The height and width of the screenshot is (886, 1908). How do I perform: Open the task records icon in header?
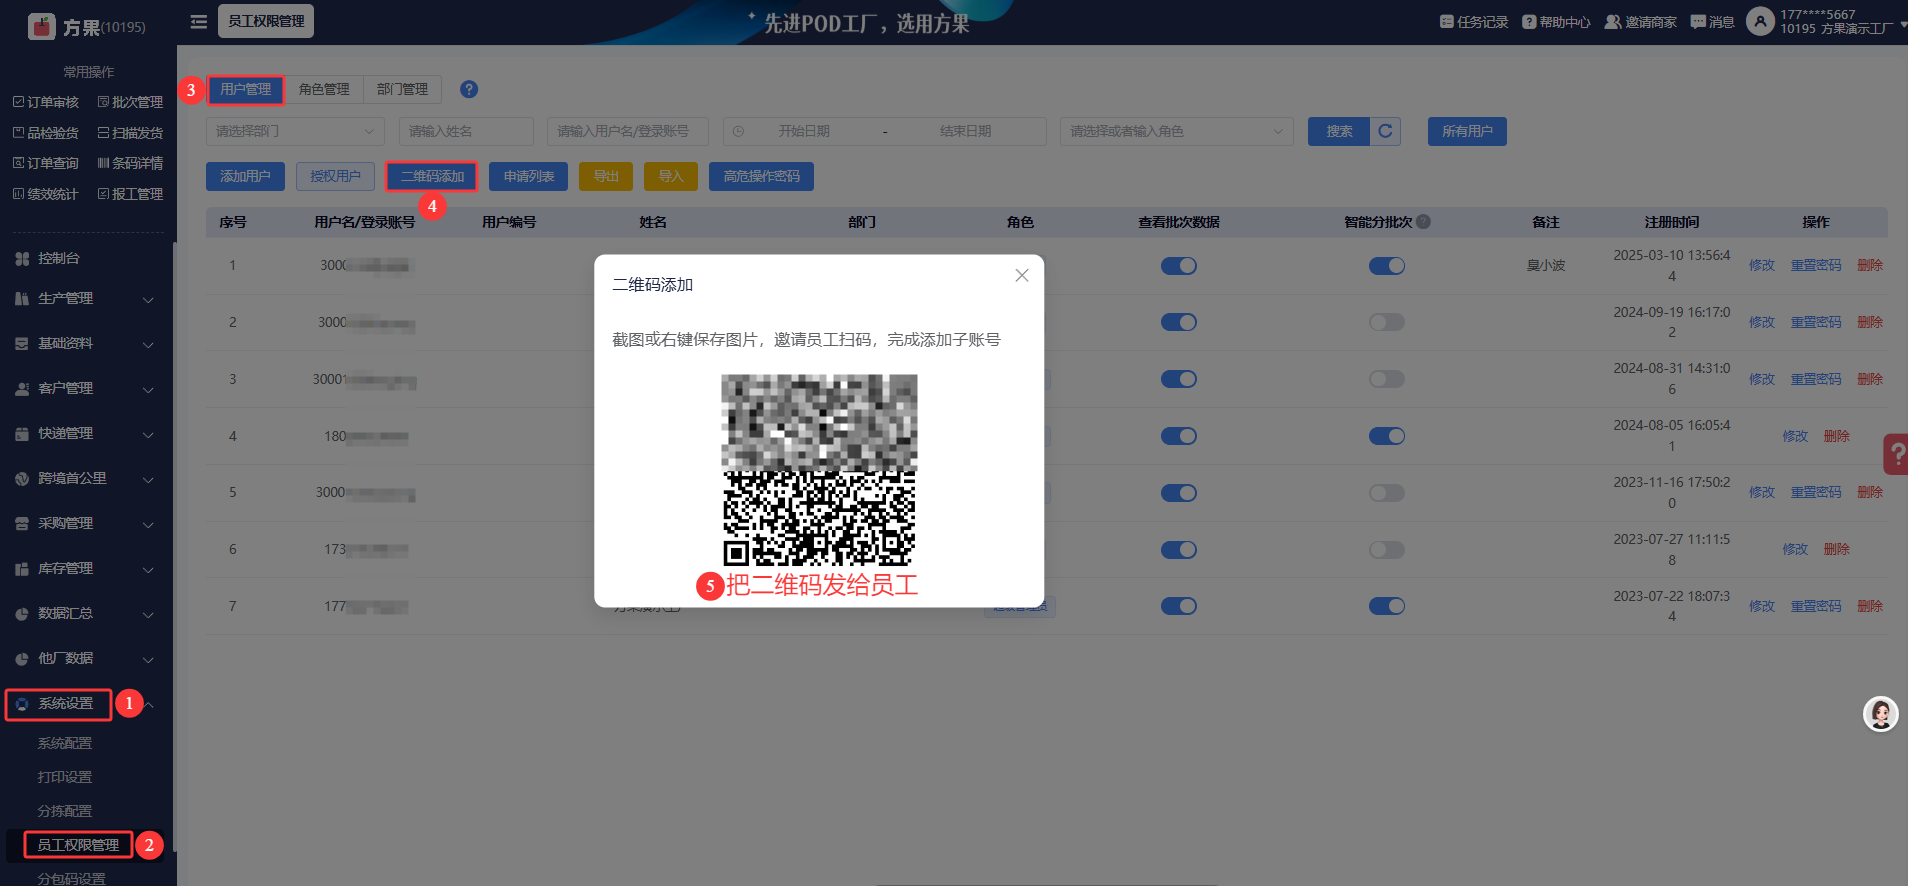click(1446, 22)
